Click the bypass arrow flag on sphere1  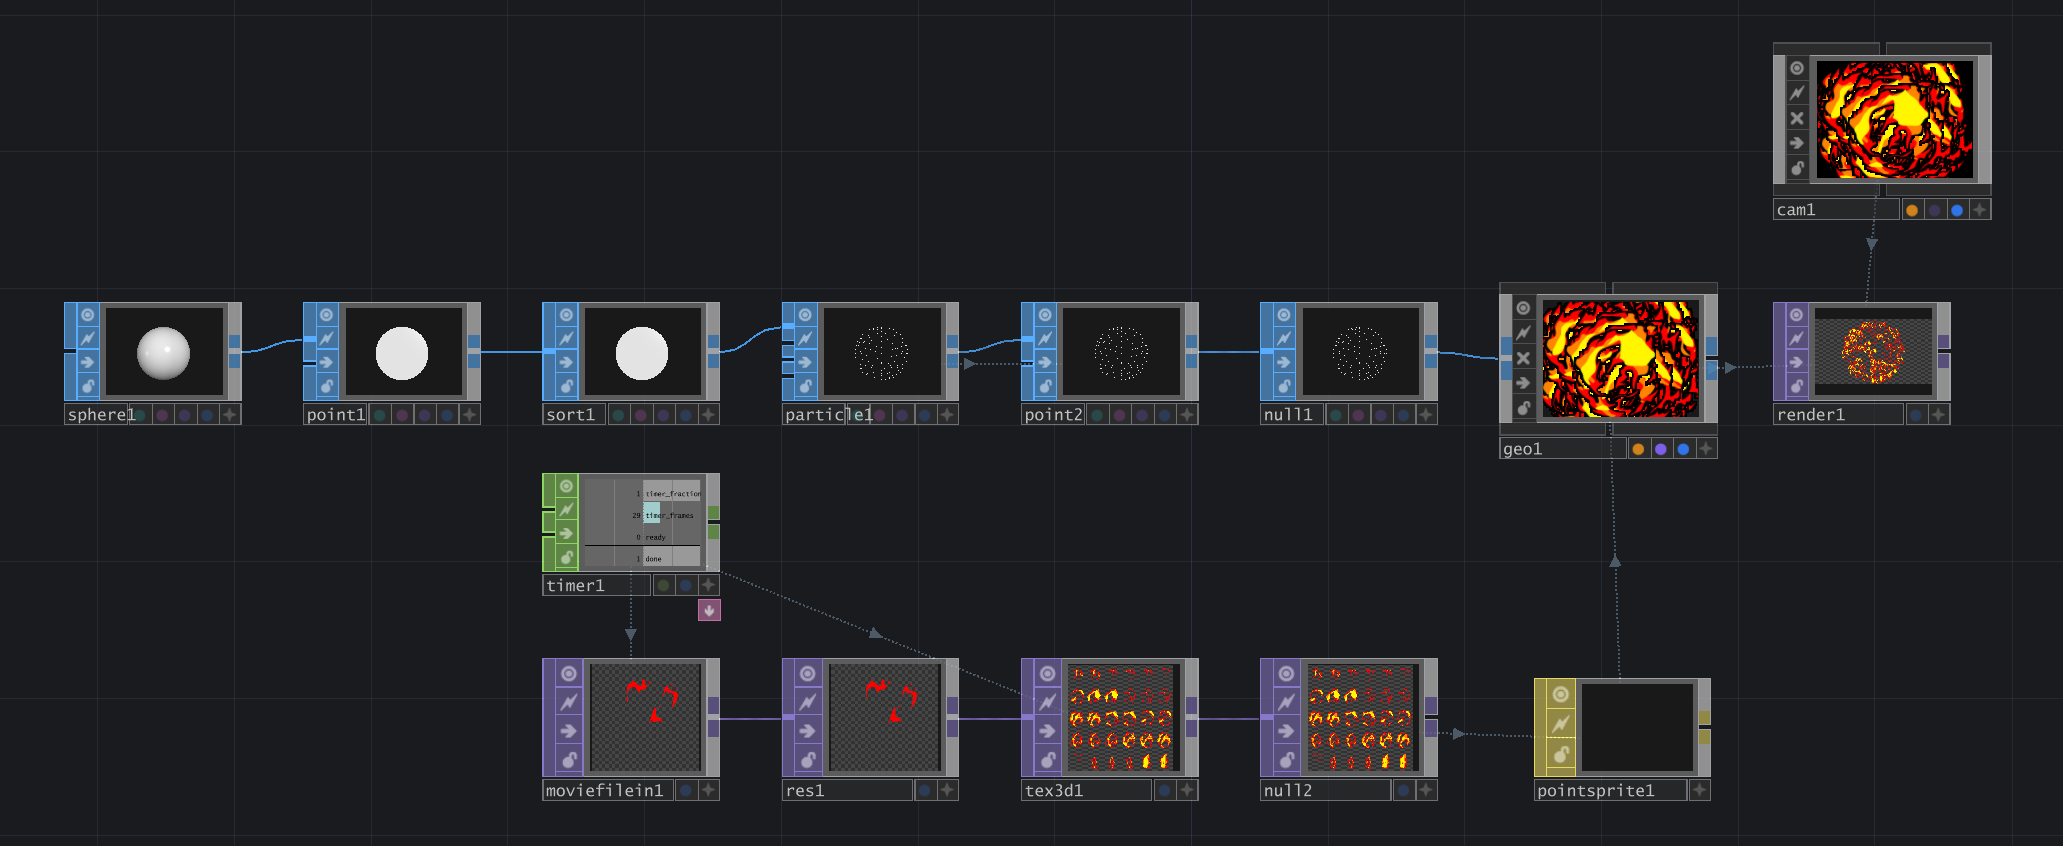(88, 362)
